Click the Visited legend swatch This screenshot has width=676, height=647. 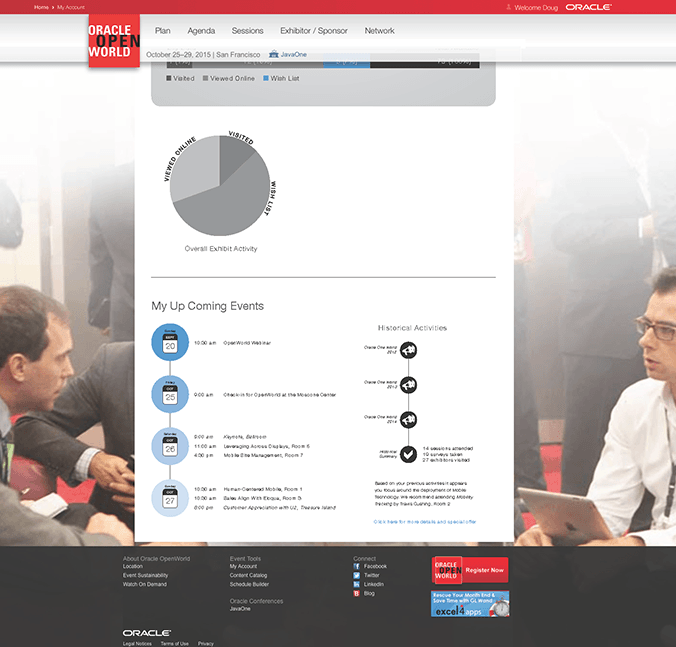[169, 78]
